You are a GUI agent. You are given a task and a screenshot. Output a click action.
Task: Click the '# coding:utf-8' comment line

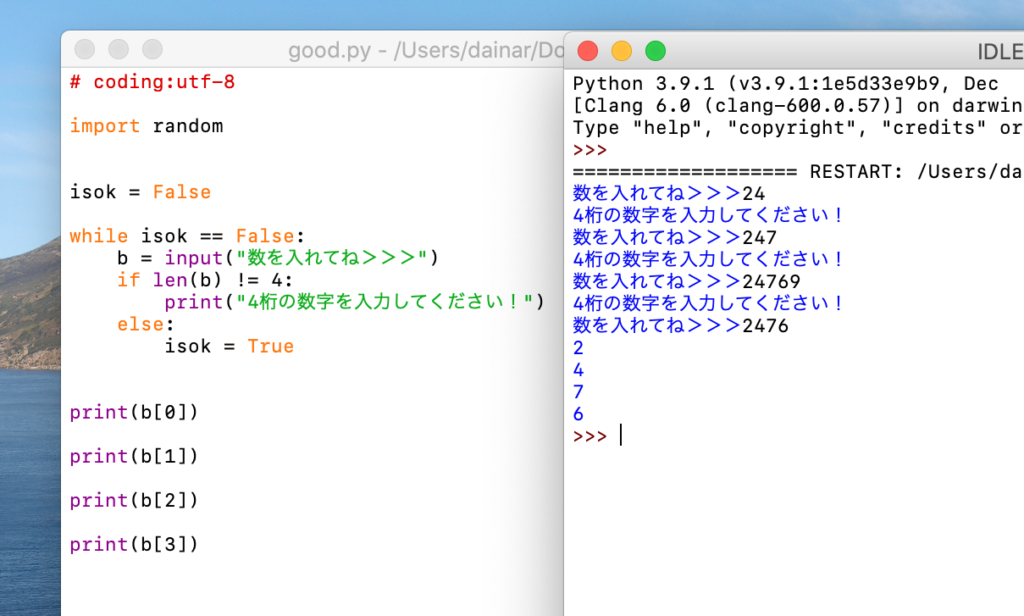[x=152, y=82]
